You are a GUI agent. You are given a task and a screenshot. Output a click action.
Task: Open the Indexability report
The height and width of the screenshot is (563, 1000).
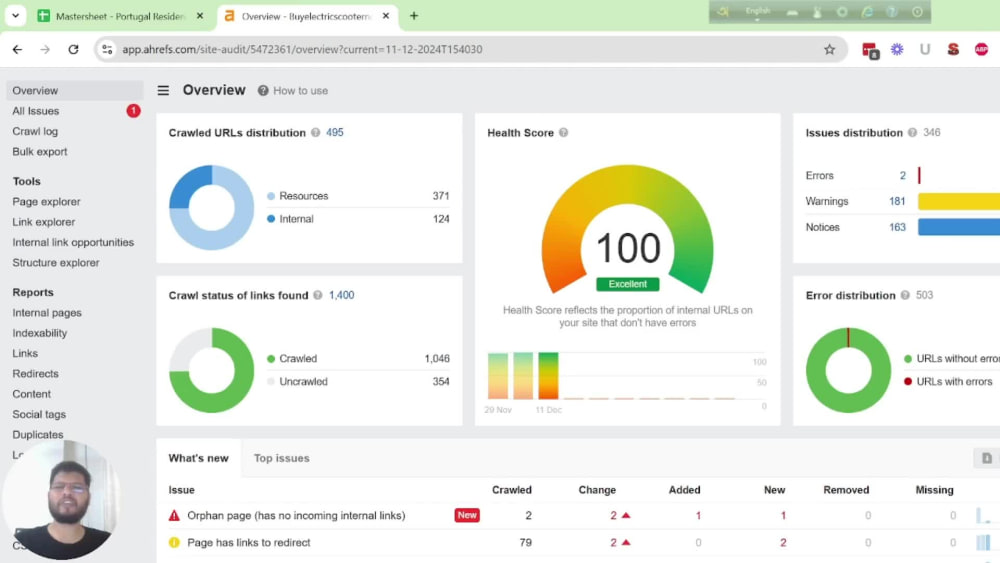pyautogui.click(x=40, y=333)
